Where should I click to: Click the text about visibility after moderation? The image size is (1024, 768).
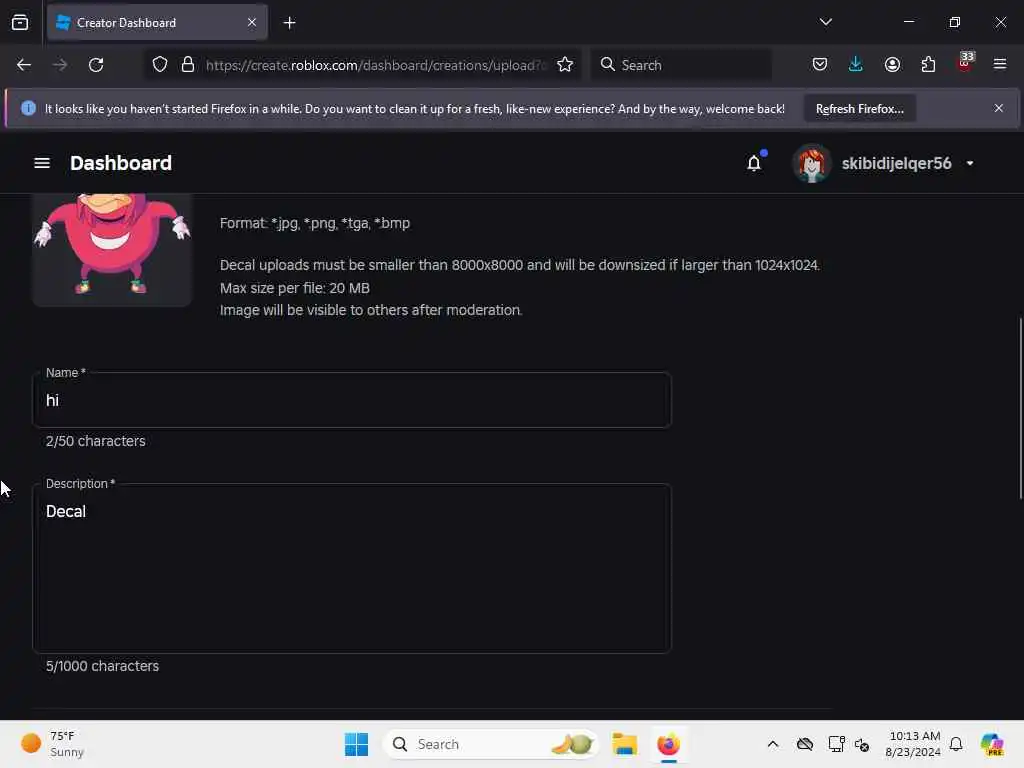371,310
